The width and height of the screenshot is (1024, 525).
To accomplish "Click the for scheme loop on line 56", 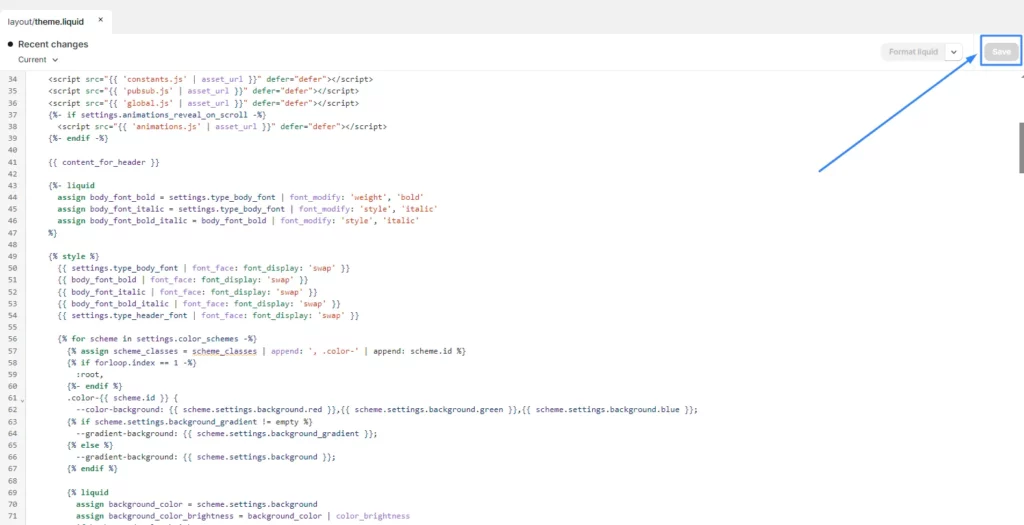I will pyautogui.click(x=157, y=339).
